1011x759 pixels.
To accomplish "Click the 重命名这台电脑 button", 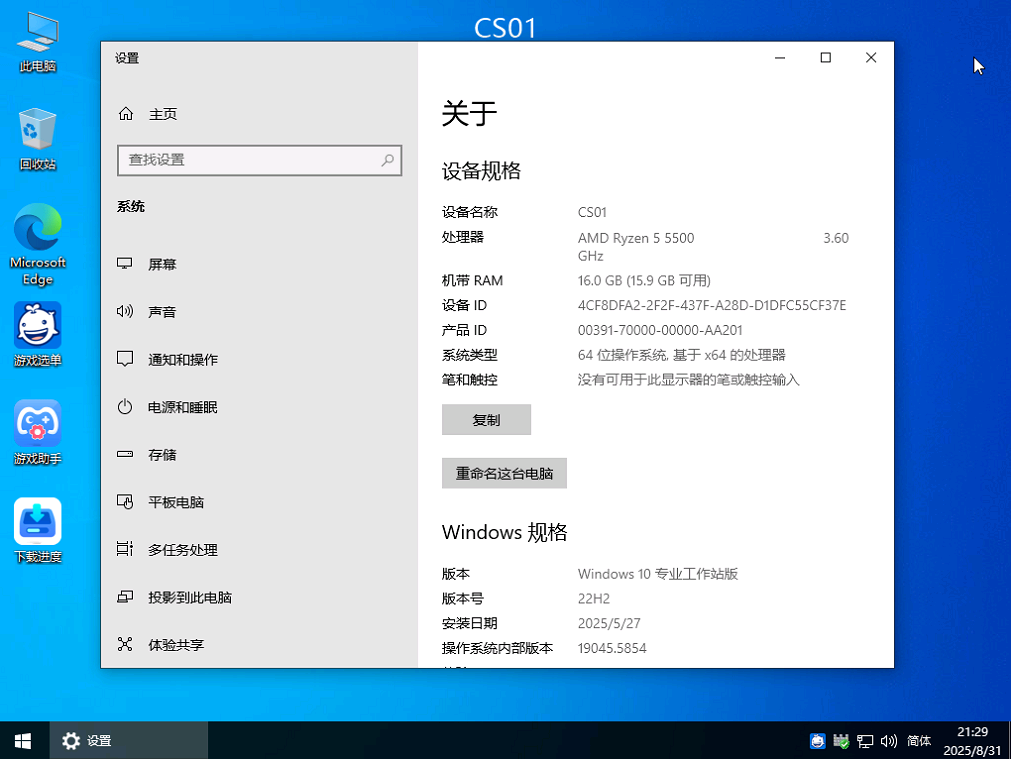I will tap(504, 473).
